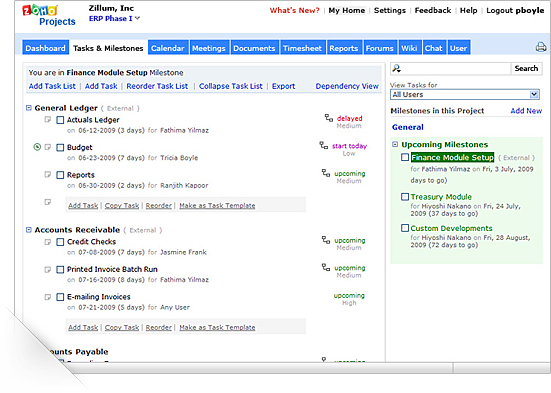Image resolution: width=551 pixels, height=393 pixels.
Task: Click Logout pboyle
Action: coord(515,11)
